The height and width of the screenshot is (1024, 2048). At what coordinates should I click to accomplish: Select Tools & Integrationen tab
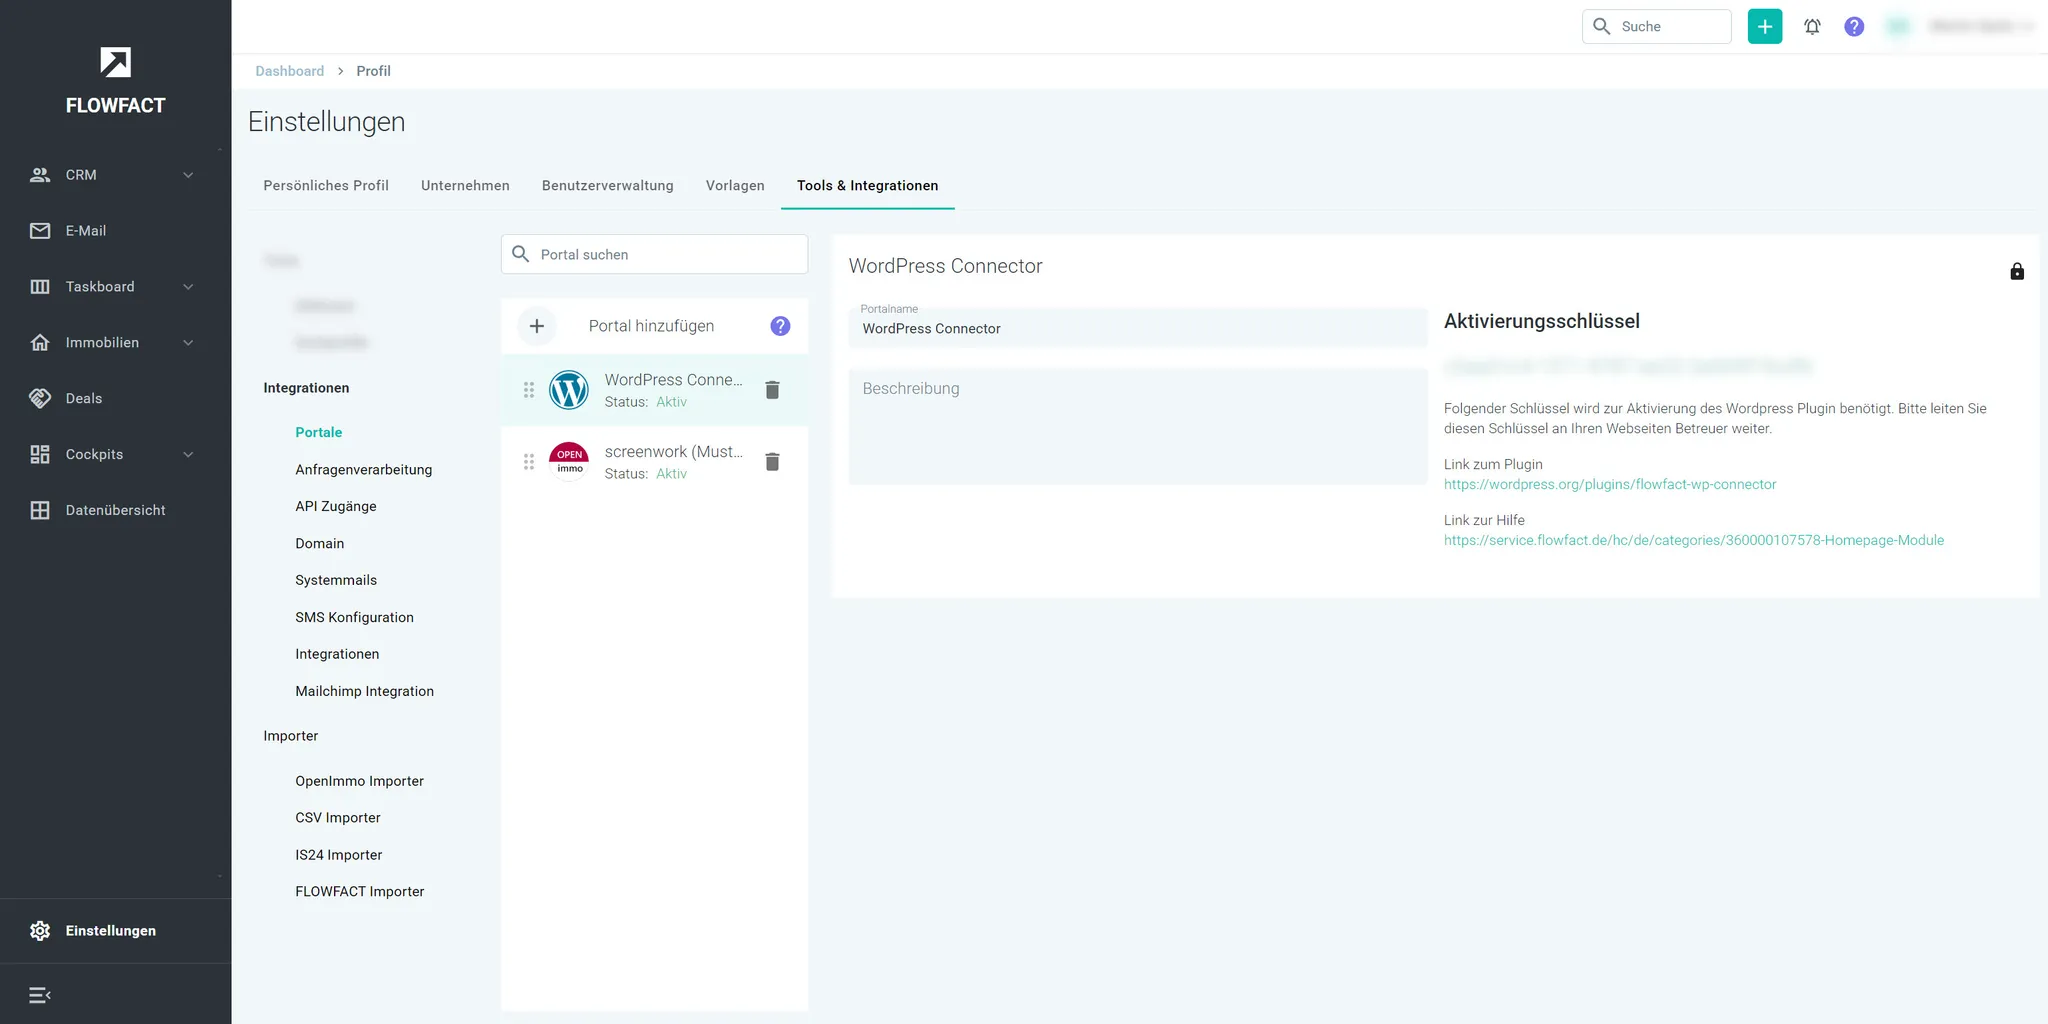coord(868,186)
